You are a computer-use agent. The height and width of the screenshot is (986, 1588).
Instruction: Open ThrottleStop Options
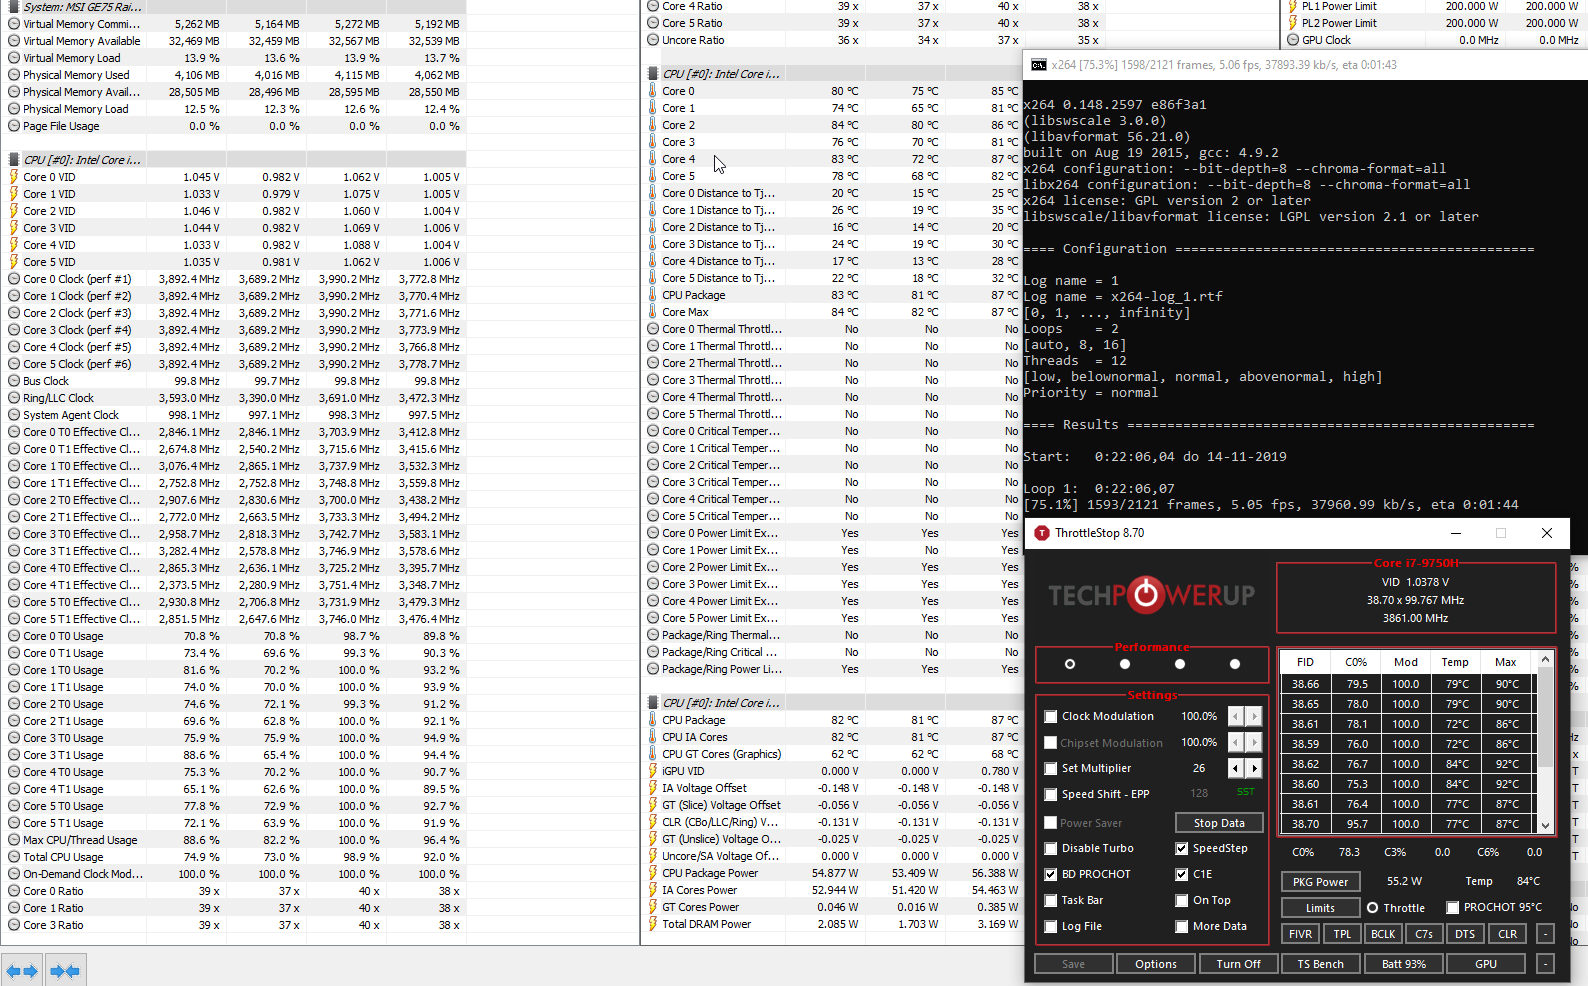pos(1156,964)
